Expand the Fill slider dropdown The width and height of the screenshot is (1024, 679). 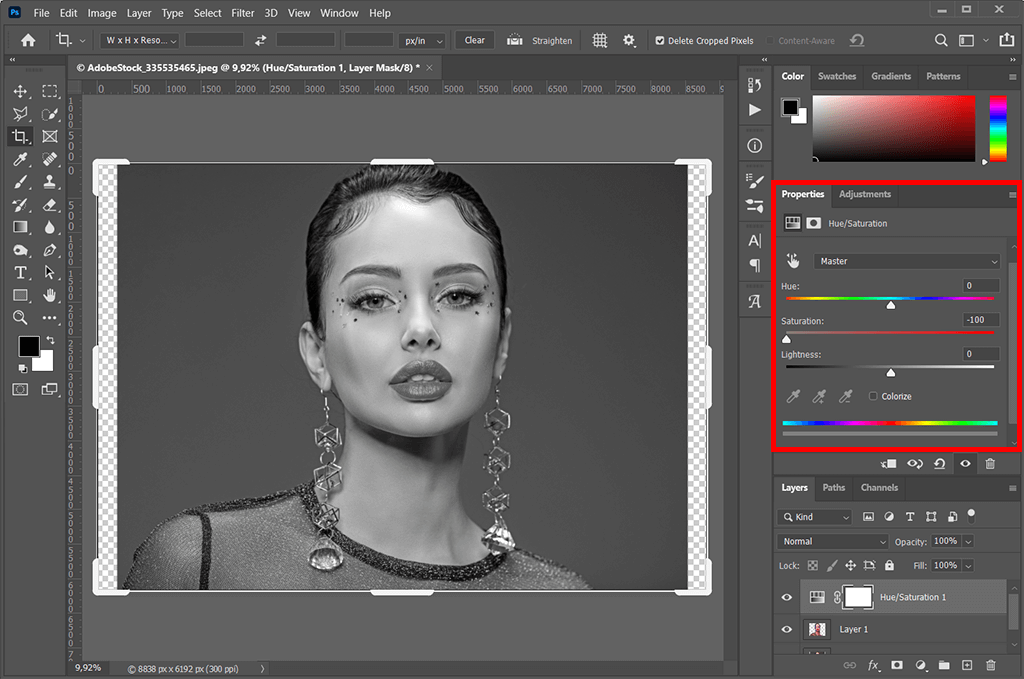coord(968,565)
